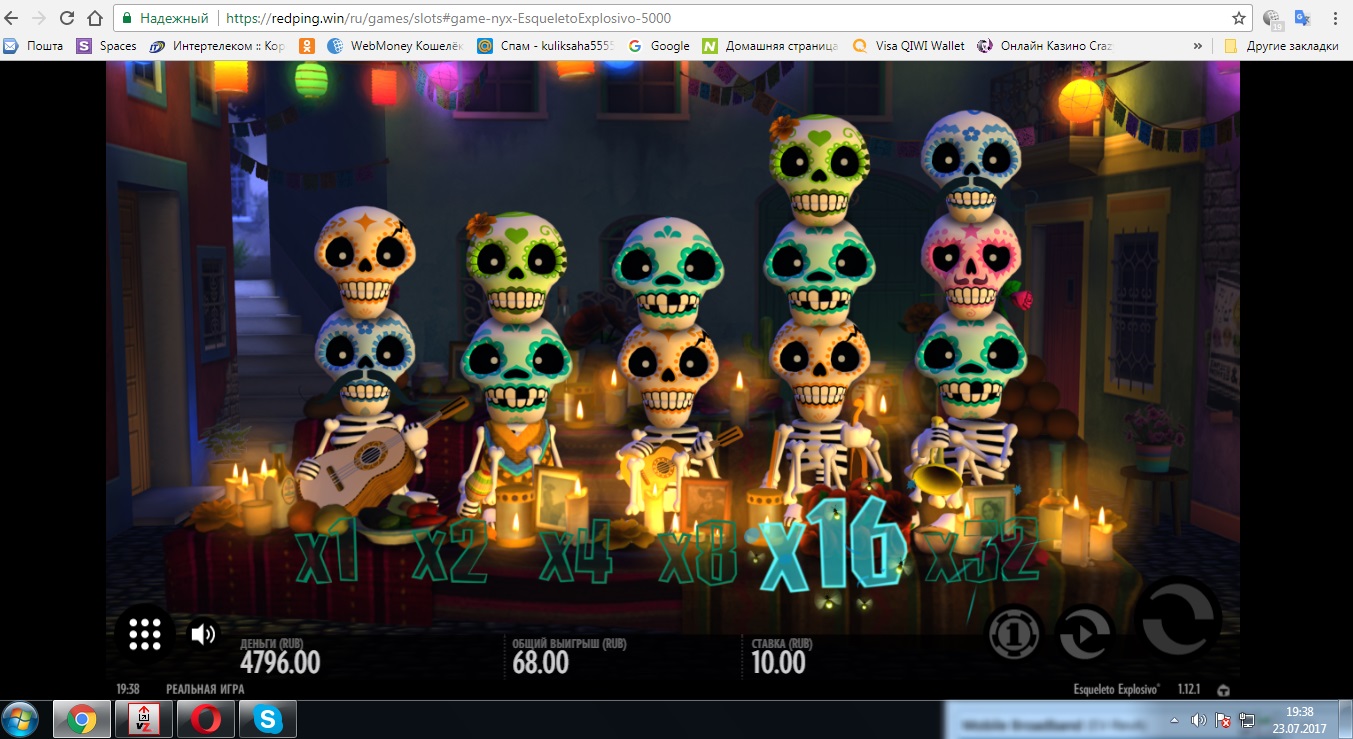Viewport: 1353px width, 739px height.
Task: Open system volume tray icon
Action: 1198,720
